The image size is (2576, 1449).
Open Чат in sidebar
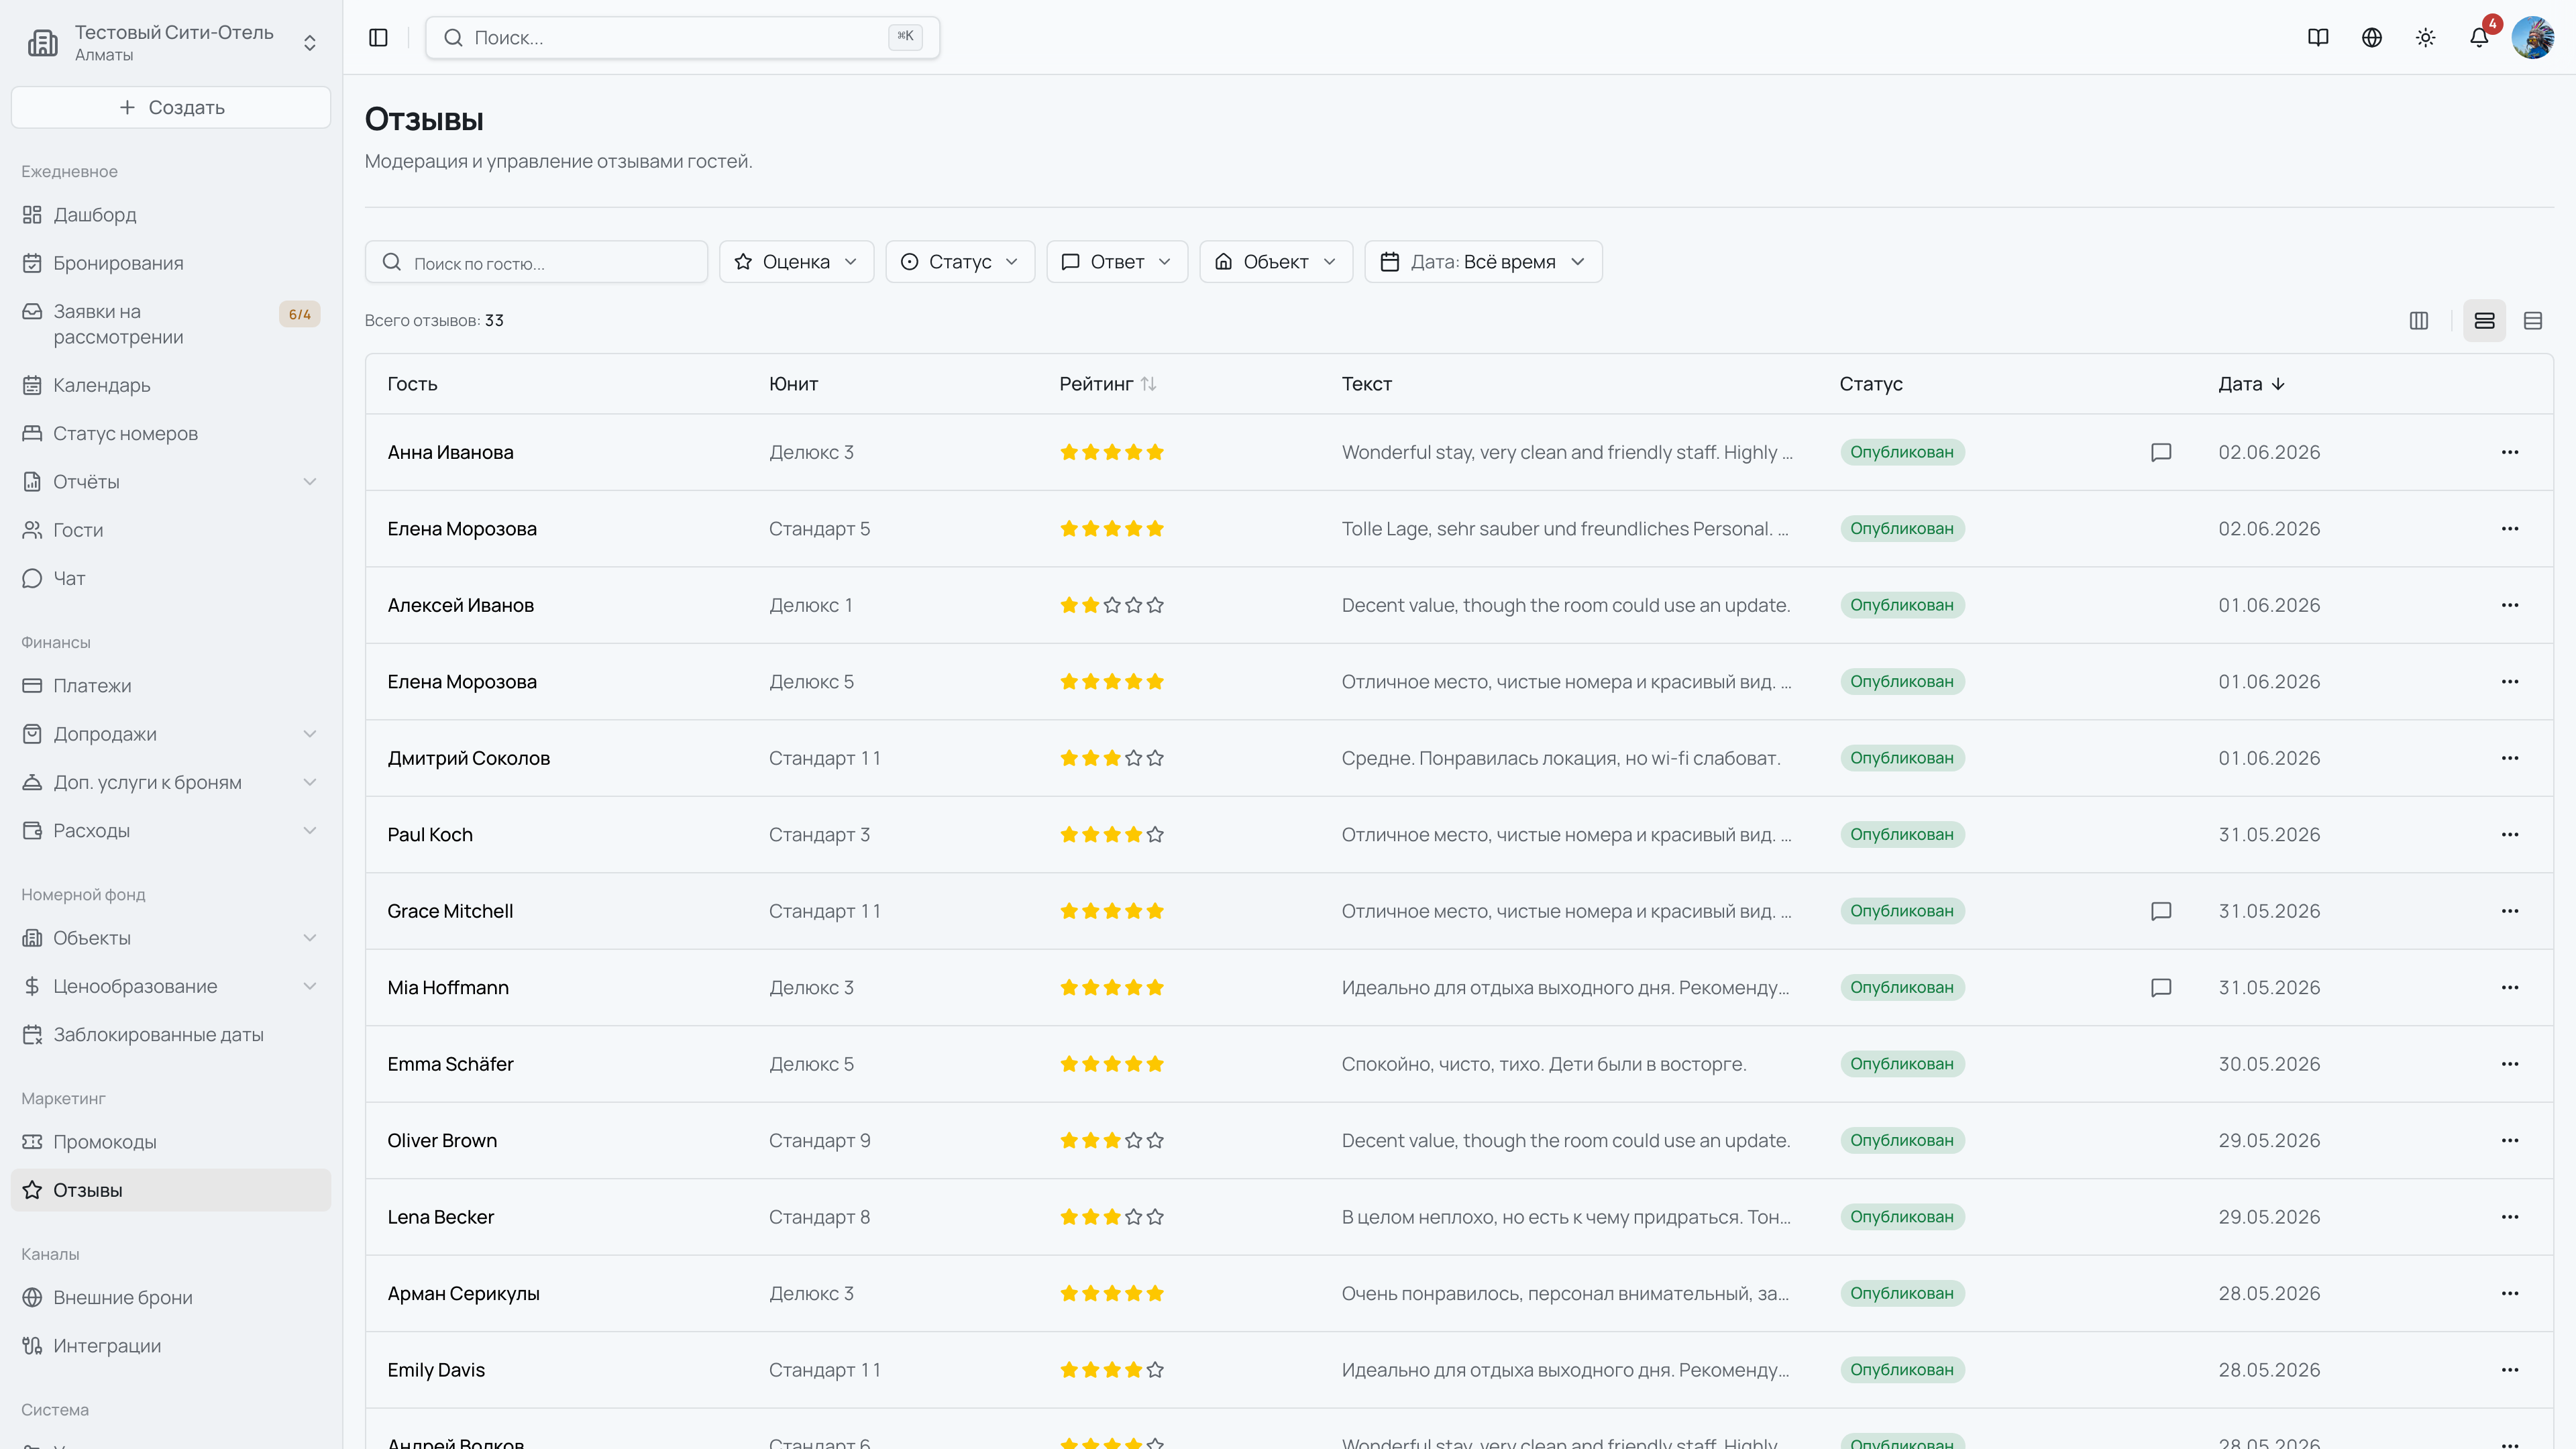pos(171,578)
